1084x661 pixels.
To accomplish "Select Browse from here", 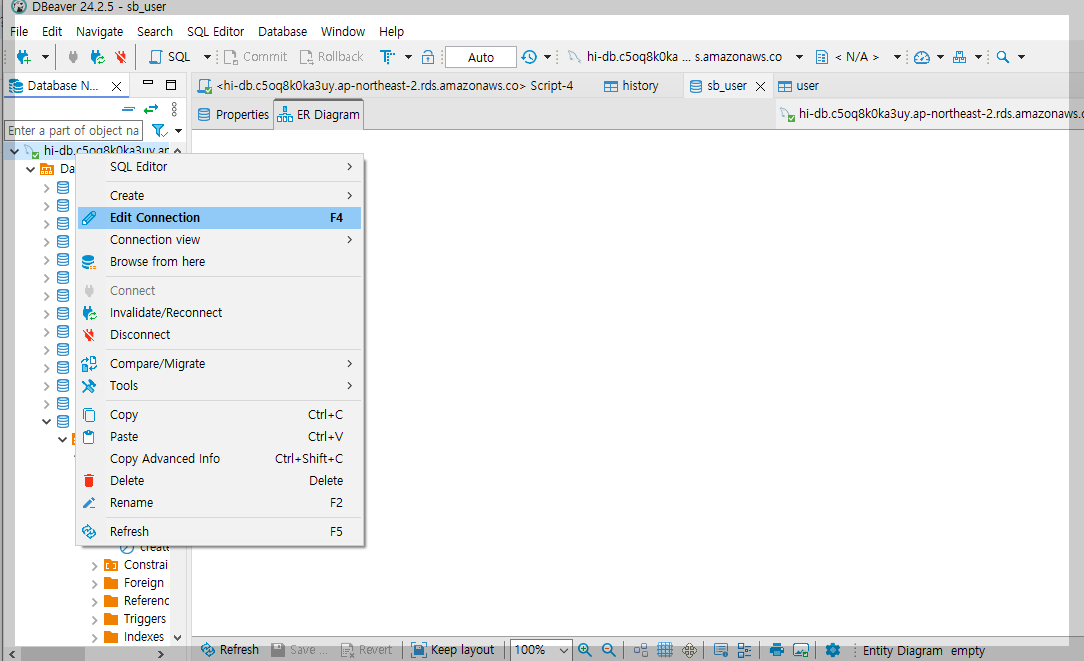I will (219, 262).
